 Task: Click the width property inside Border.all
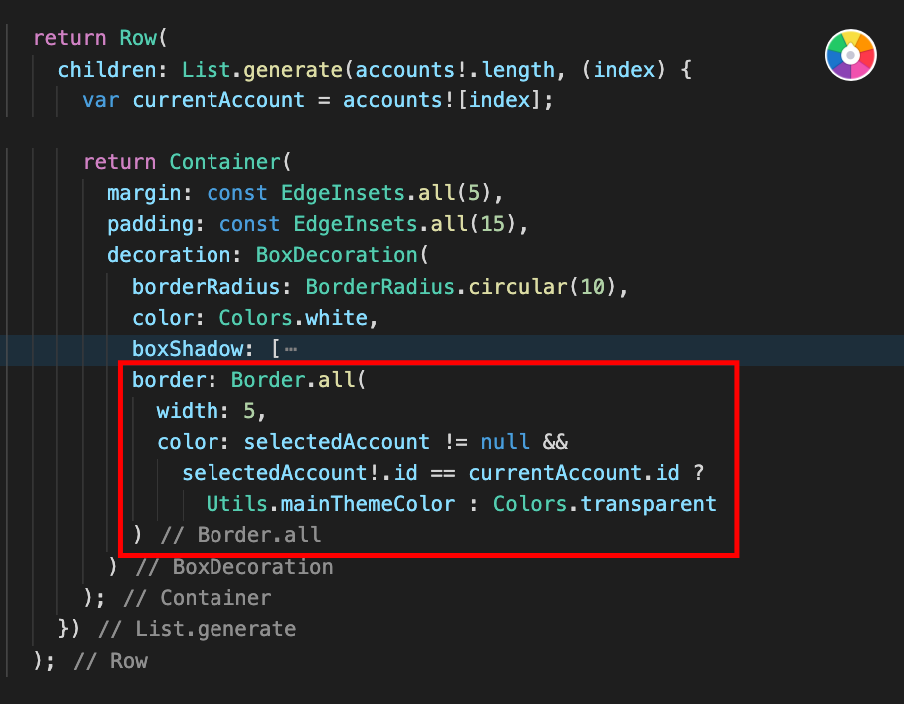click(x=187, y=411)
